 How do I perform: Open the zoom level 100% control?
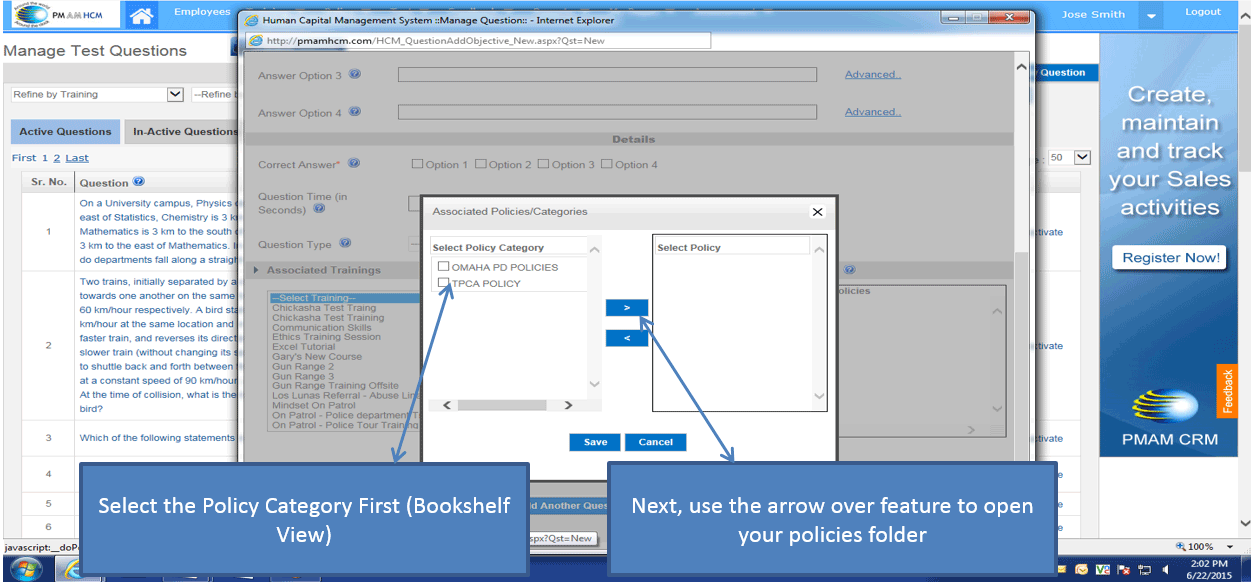click(x=1202, y=547)
